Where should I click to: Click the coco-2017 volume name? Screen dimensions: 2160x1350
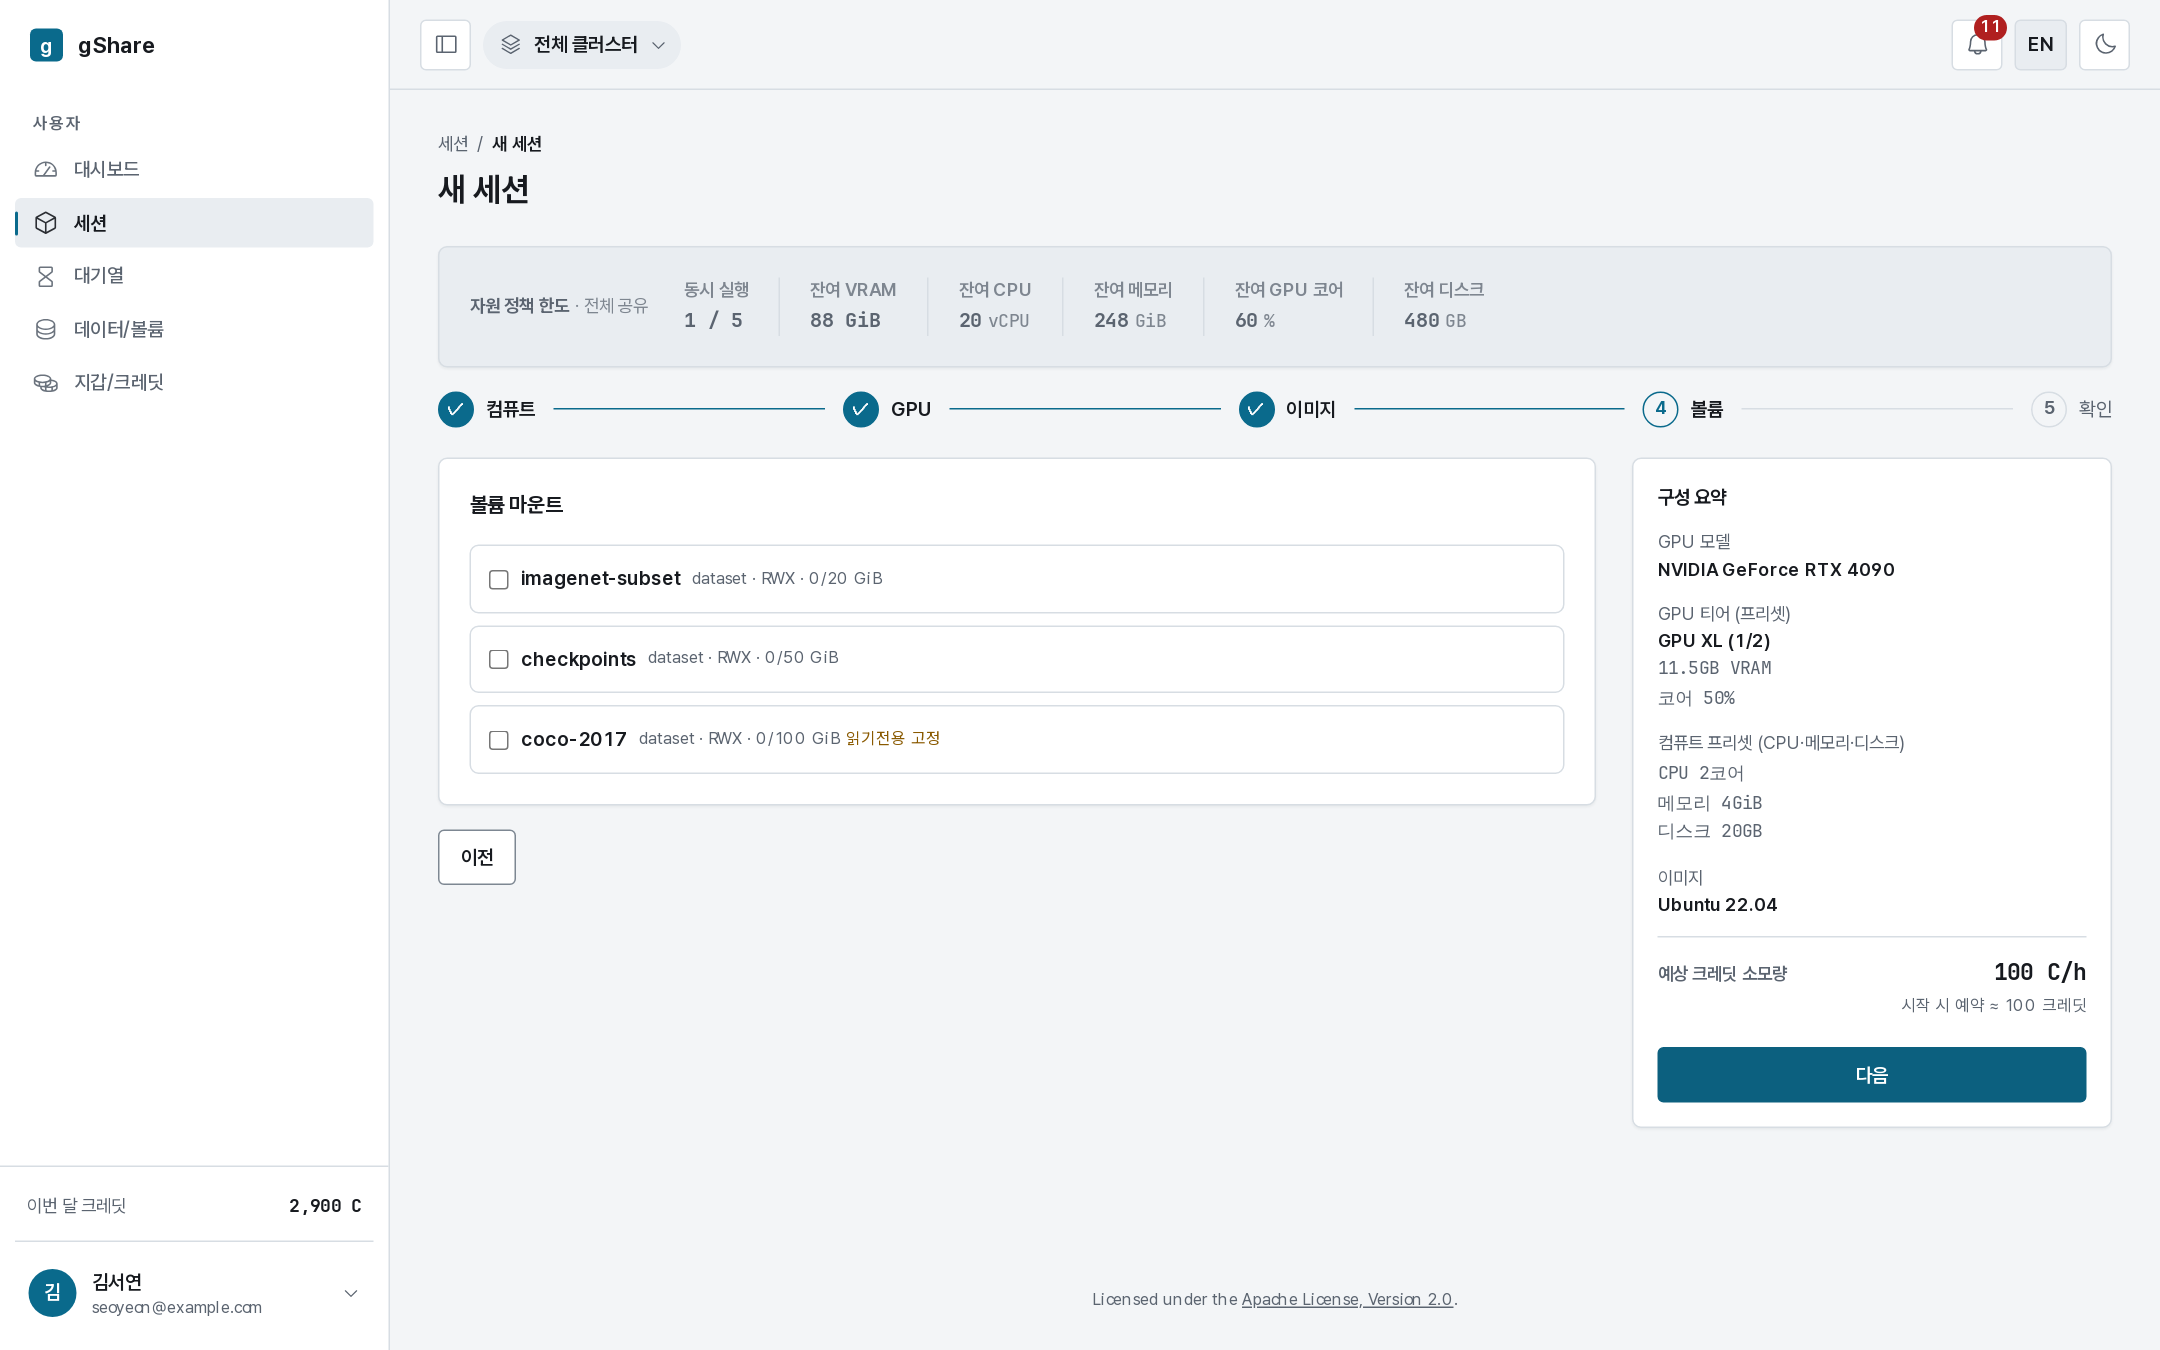(x=573, y=739)
